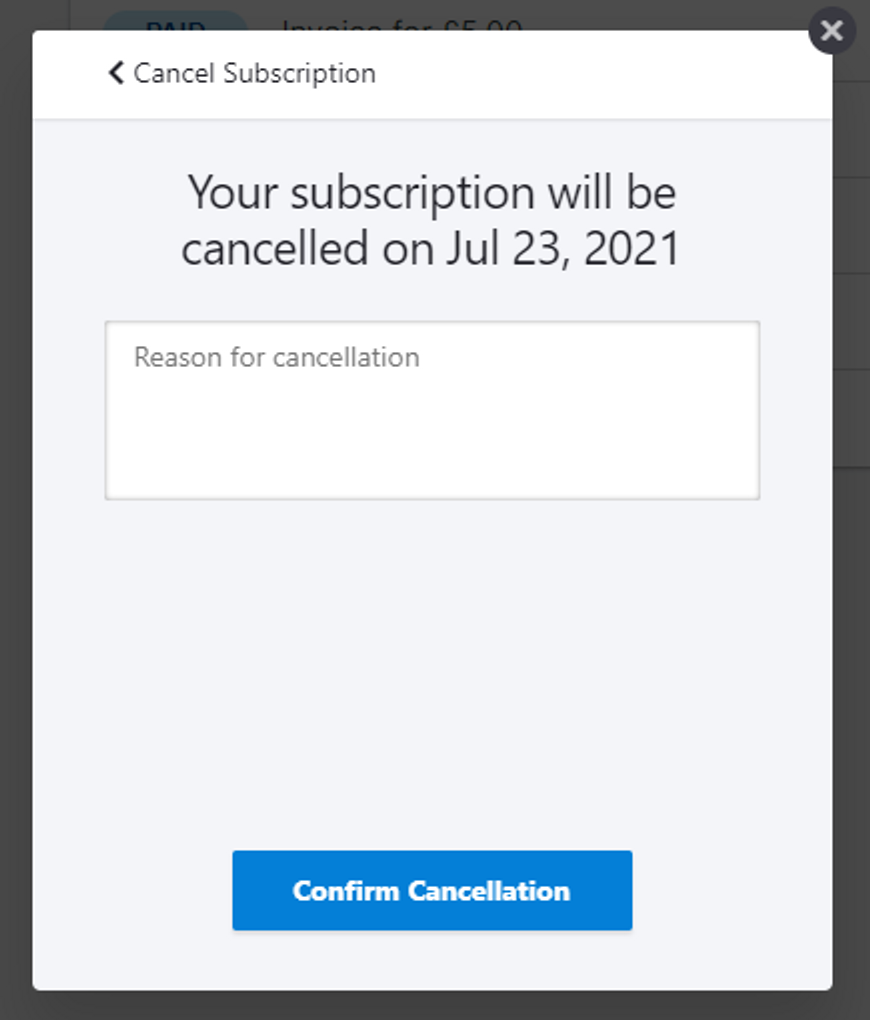Click the word "cancelled" in the heading
The height and width of the screenshot is (1020, 870).
pyautogui.click(x=275, y=248)
